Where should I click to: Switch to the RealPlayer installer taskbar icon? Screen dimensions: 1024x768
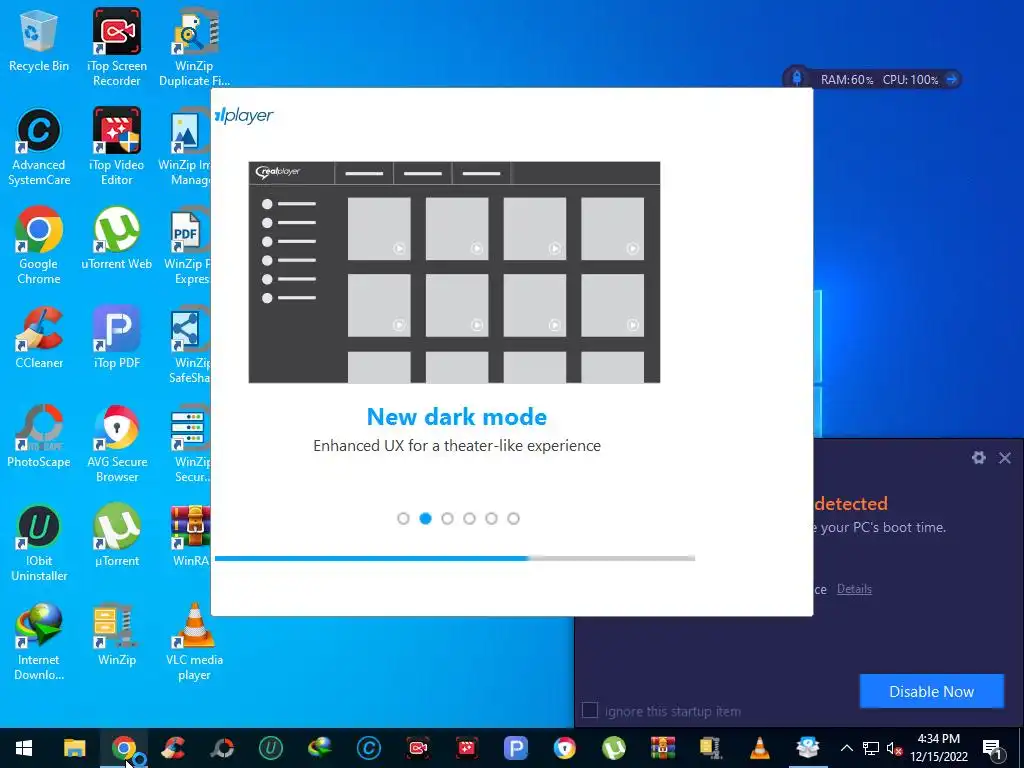click(x=808, y=748)
